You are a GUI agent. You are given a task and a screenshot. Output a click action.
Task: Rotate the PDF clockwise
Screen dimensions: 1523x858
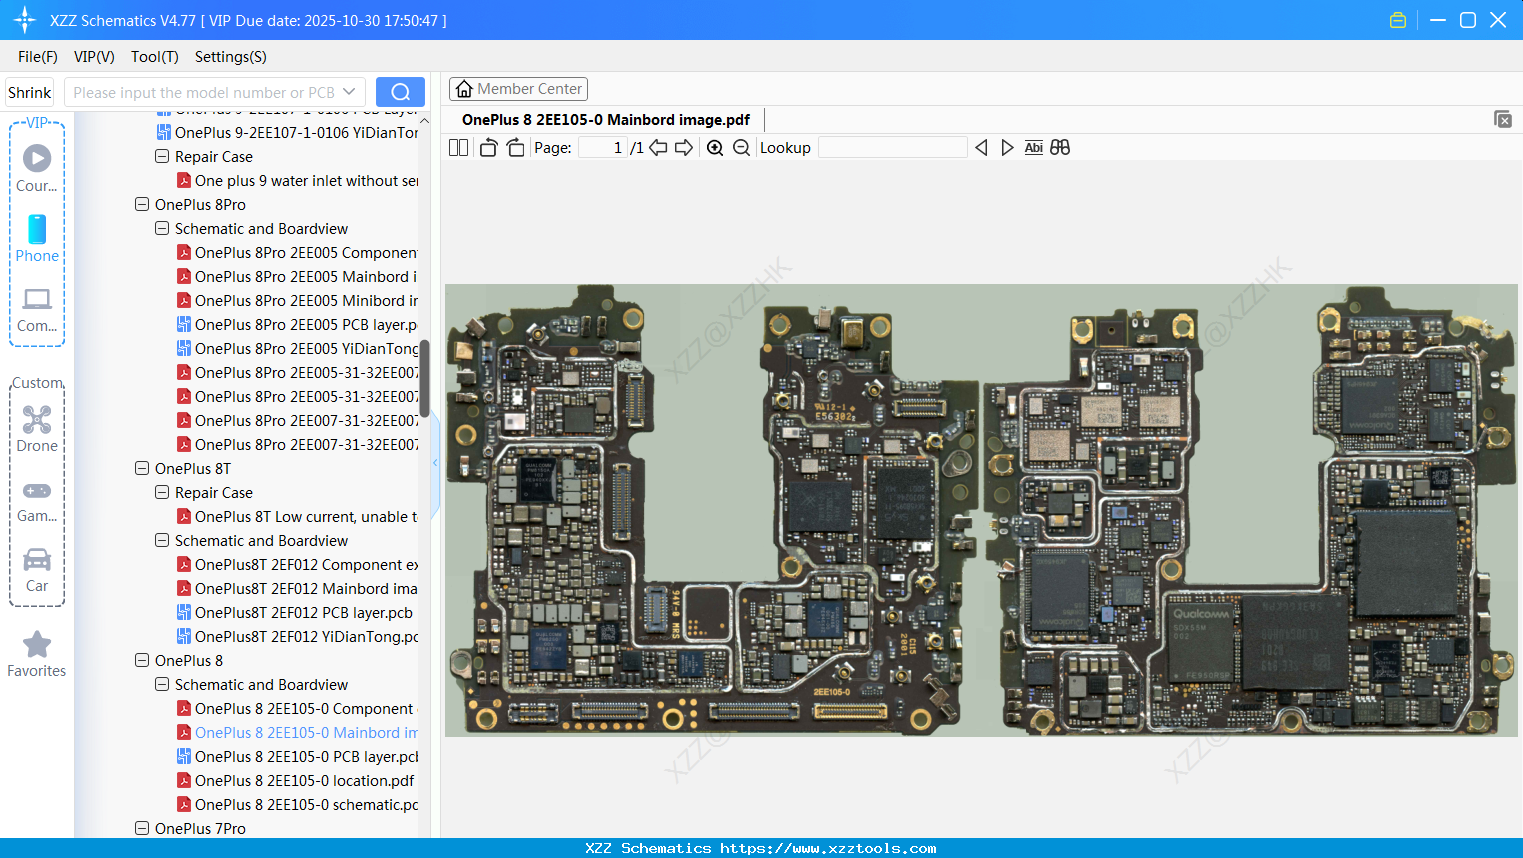click(514, 147)
